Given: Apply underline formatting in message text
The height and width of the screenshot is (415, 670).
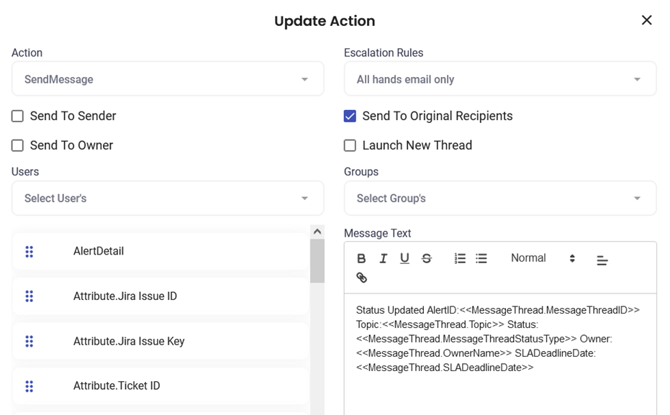Looking at the screenshot, I should tap(404, 259).
